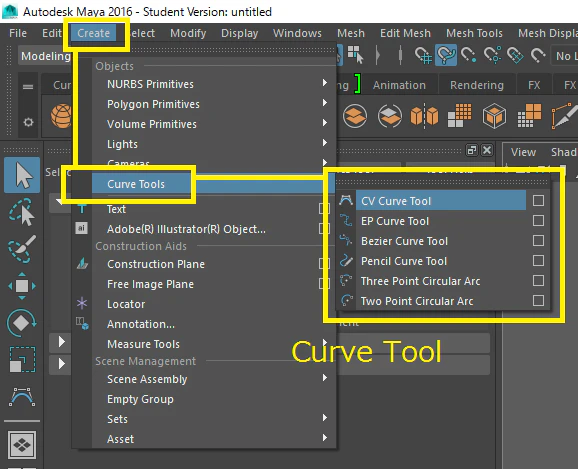Switch to the Rendering shelf tab
The width and height of the screenshot is (578, 469).
[477, 85]
